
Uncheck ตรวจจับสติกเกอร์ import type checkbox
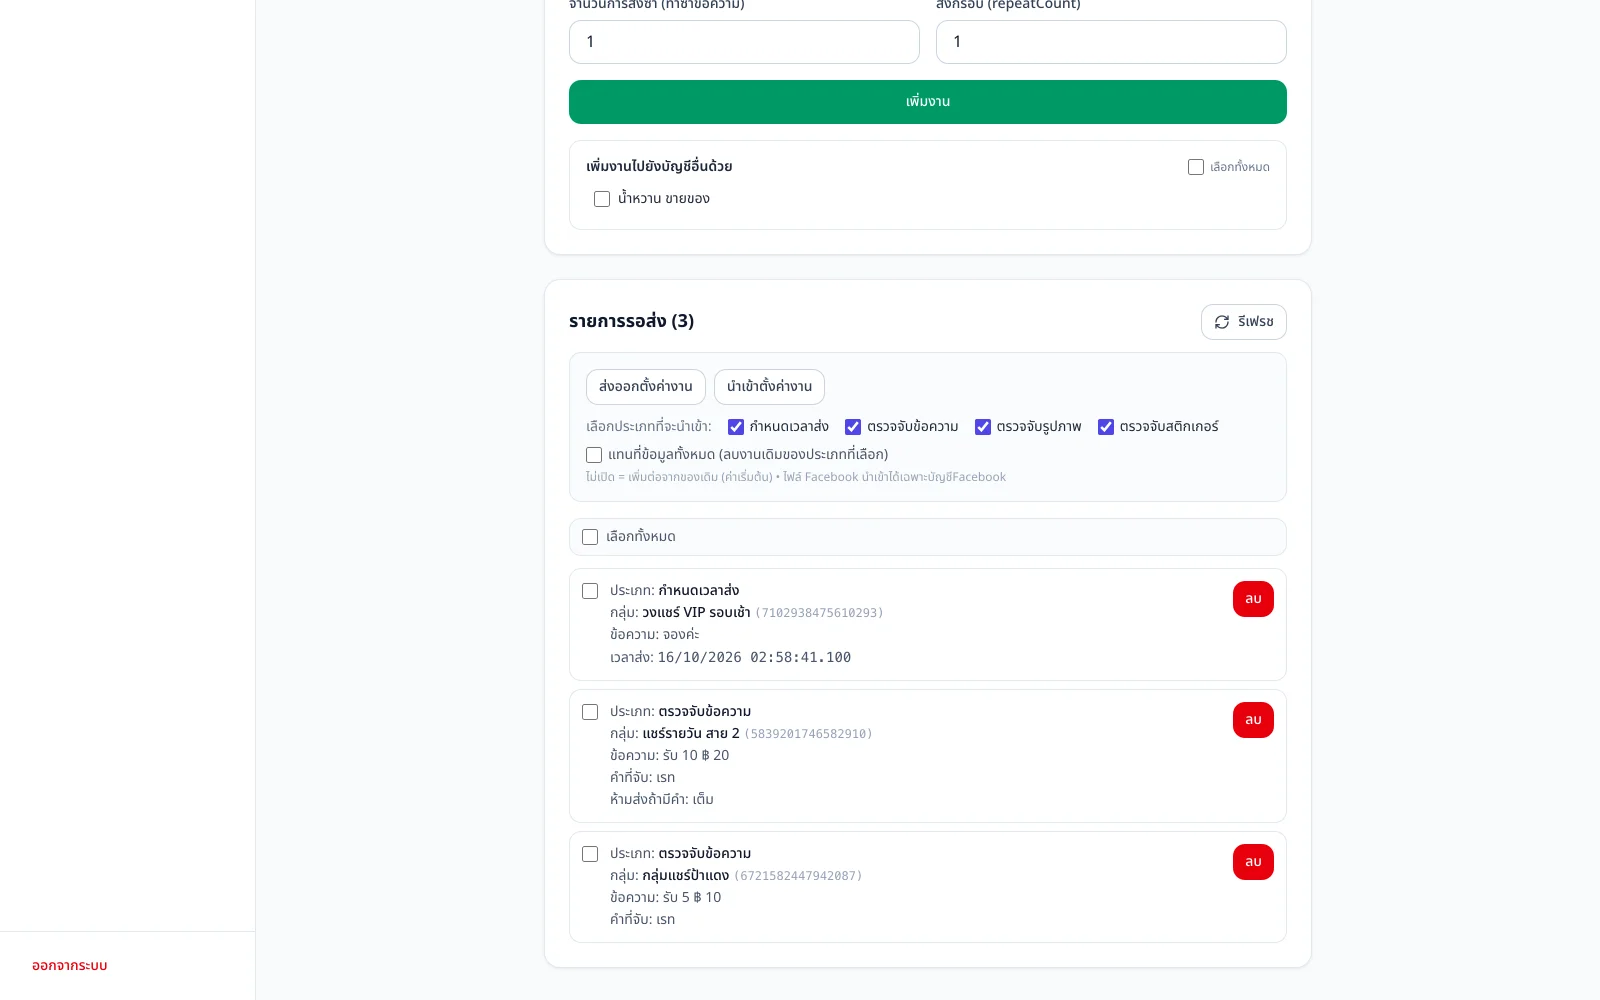pyautogui.click(x=1106, y=427)
